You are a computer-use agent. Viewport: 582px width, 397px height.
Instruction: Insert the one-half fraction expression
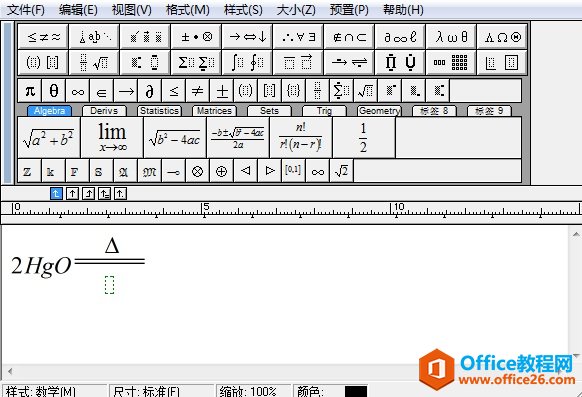coord(364,138)
